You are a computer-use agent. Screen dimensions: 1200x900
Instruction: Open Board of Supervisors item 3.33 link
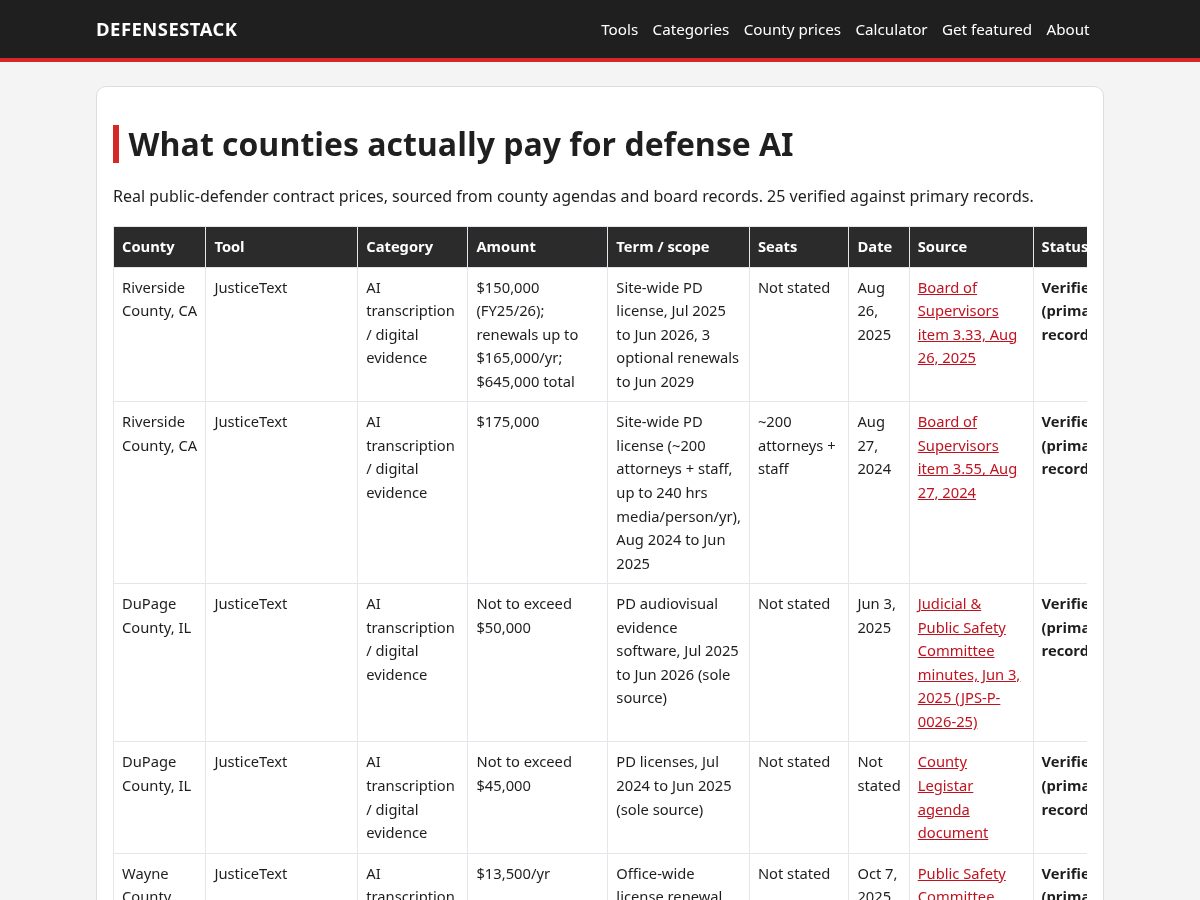967,323
